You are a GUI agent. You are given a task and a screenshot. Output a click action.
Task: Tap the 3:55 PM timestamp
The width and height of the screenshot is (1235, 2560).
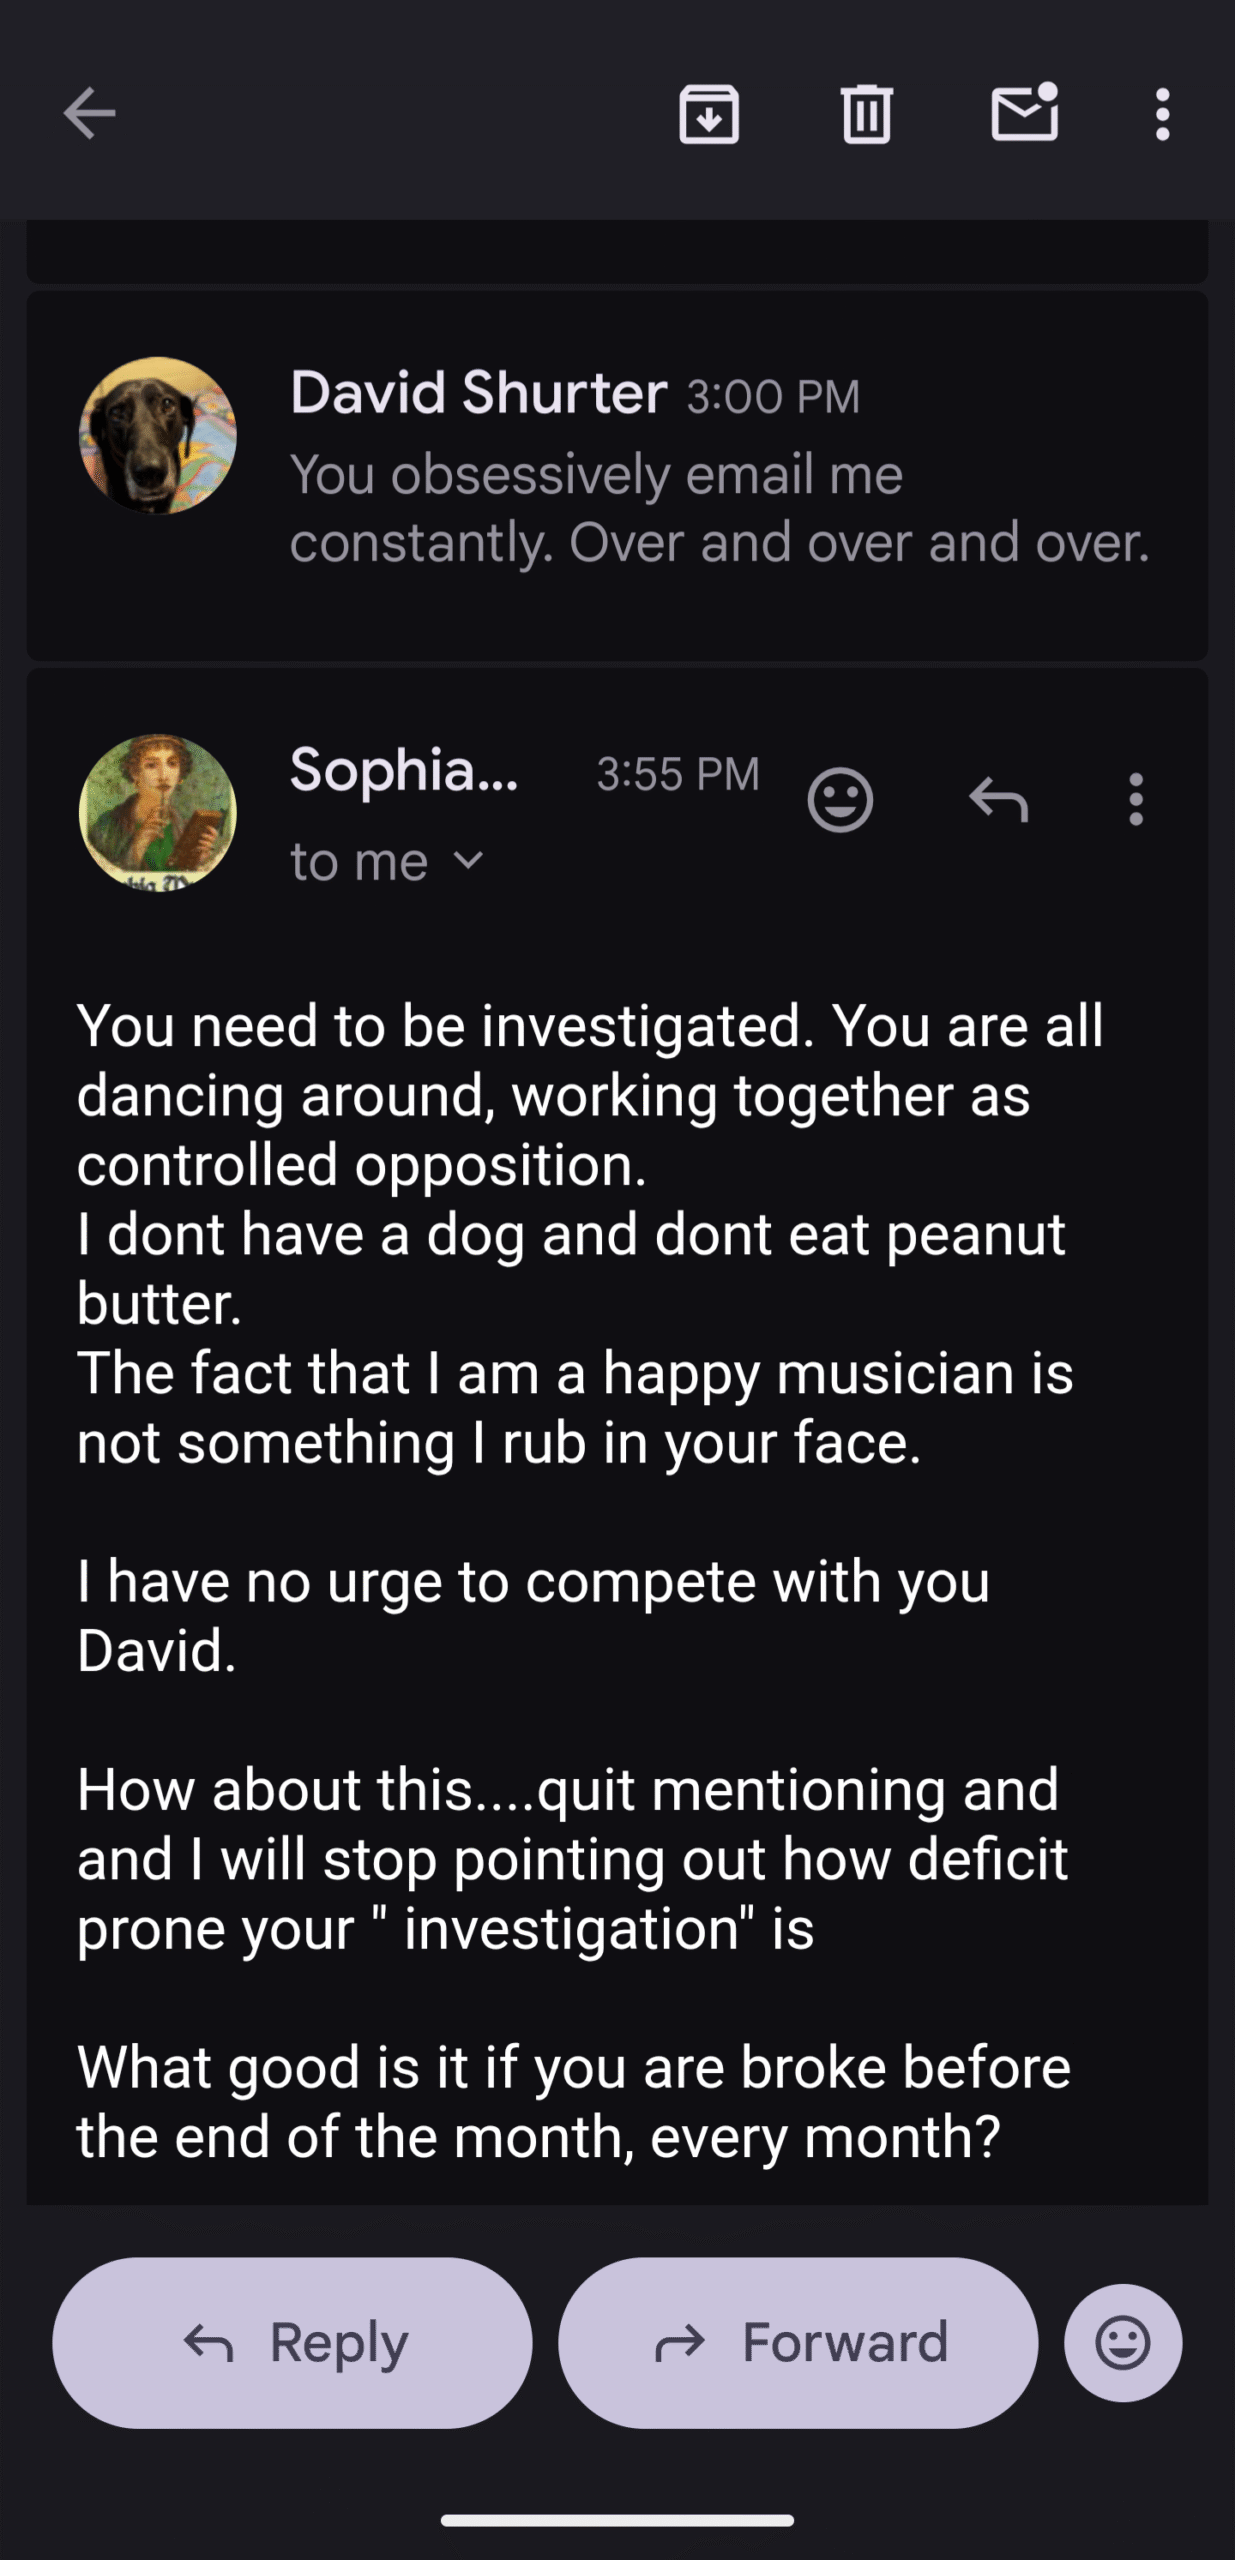678,774
